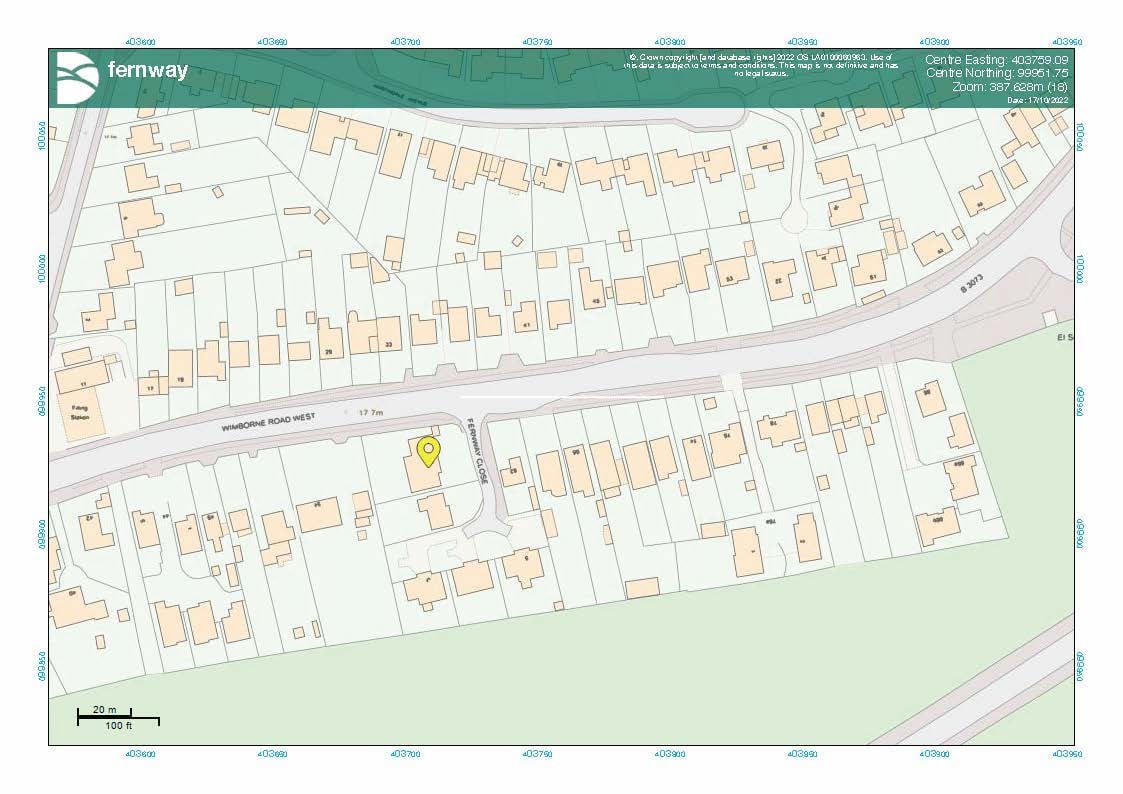Click the Zoom level readout text
This screenshot has height=794, width=1123.
point(1011,87)
